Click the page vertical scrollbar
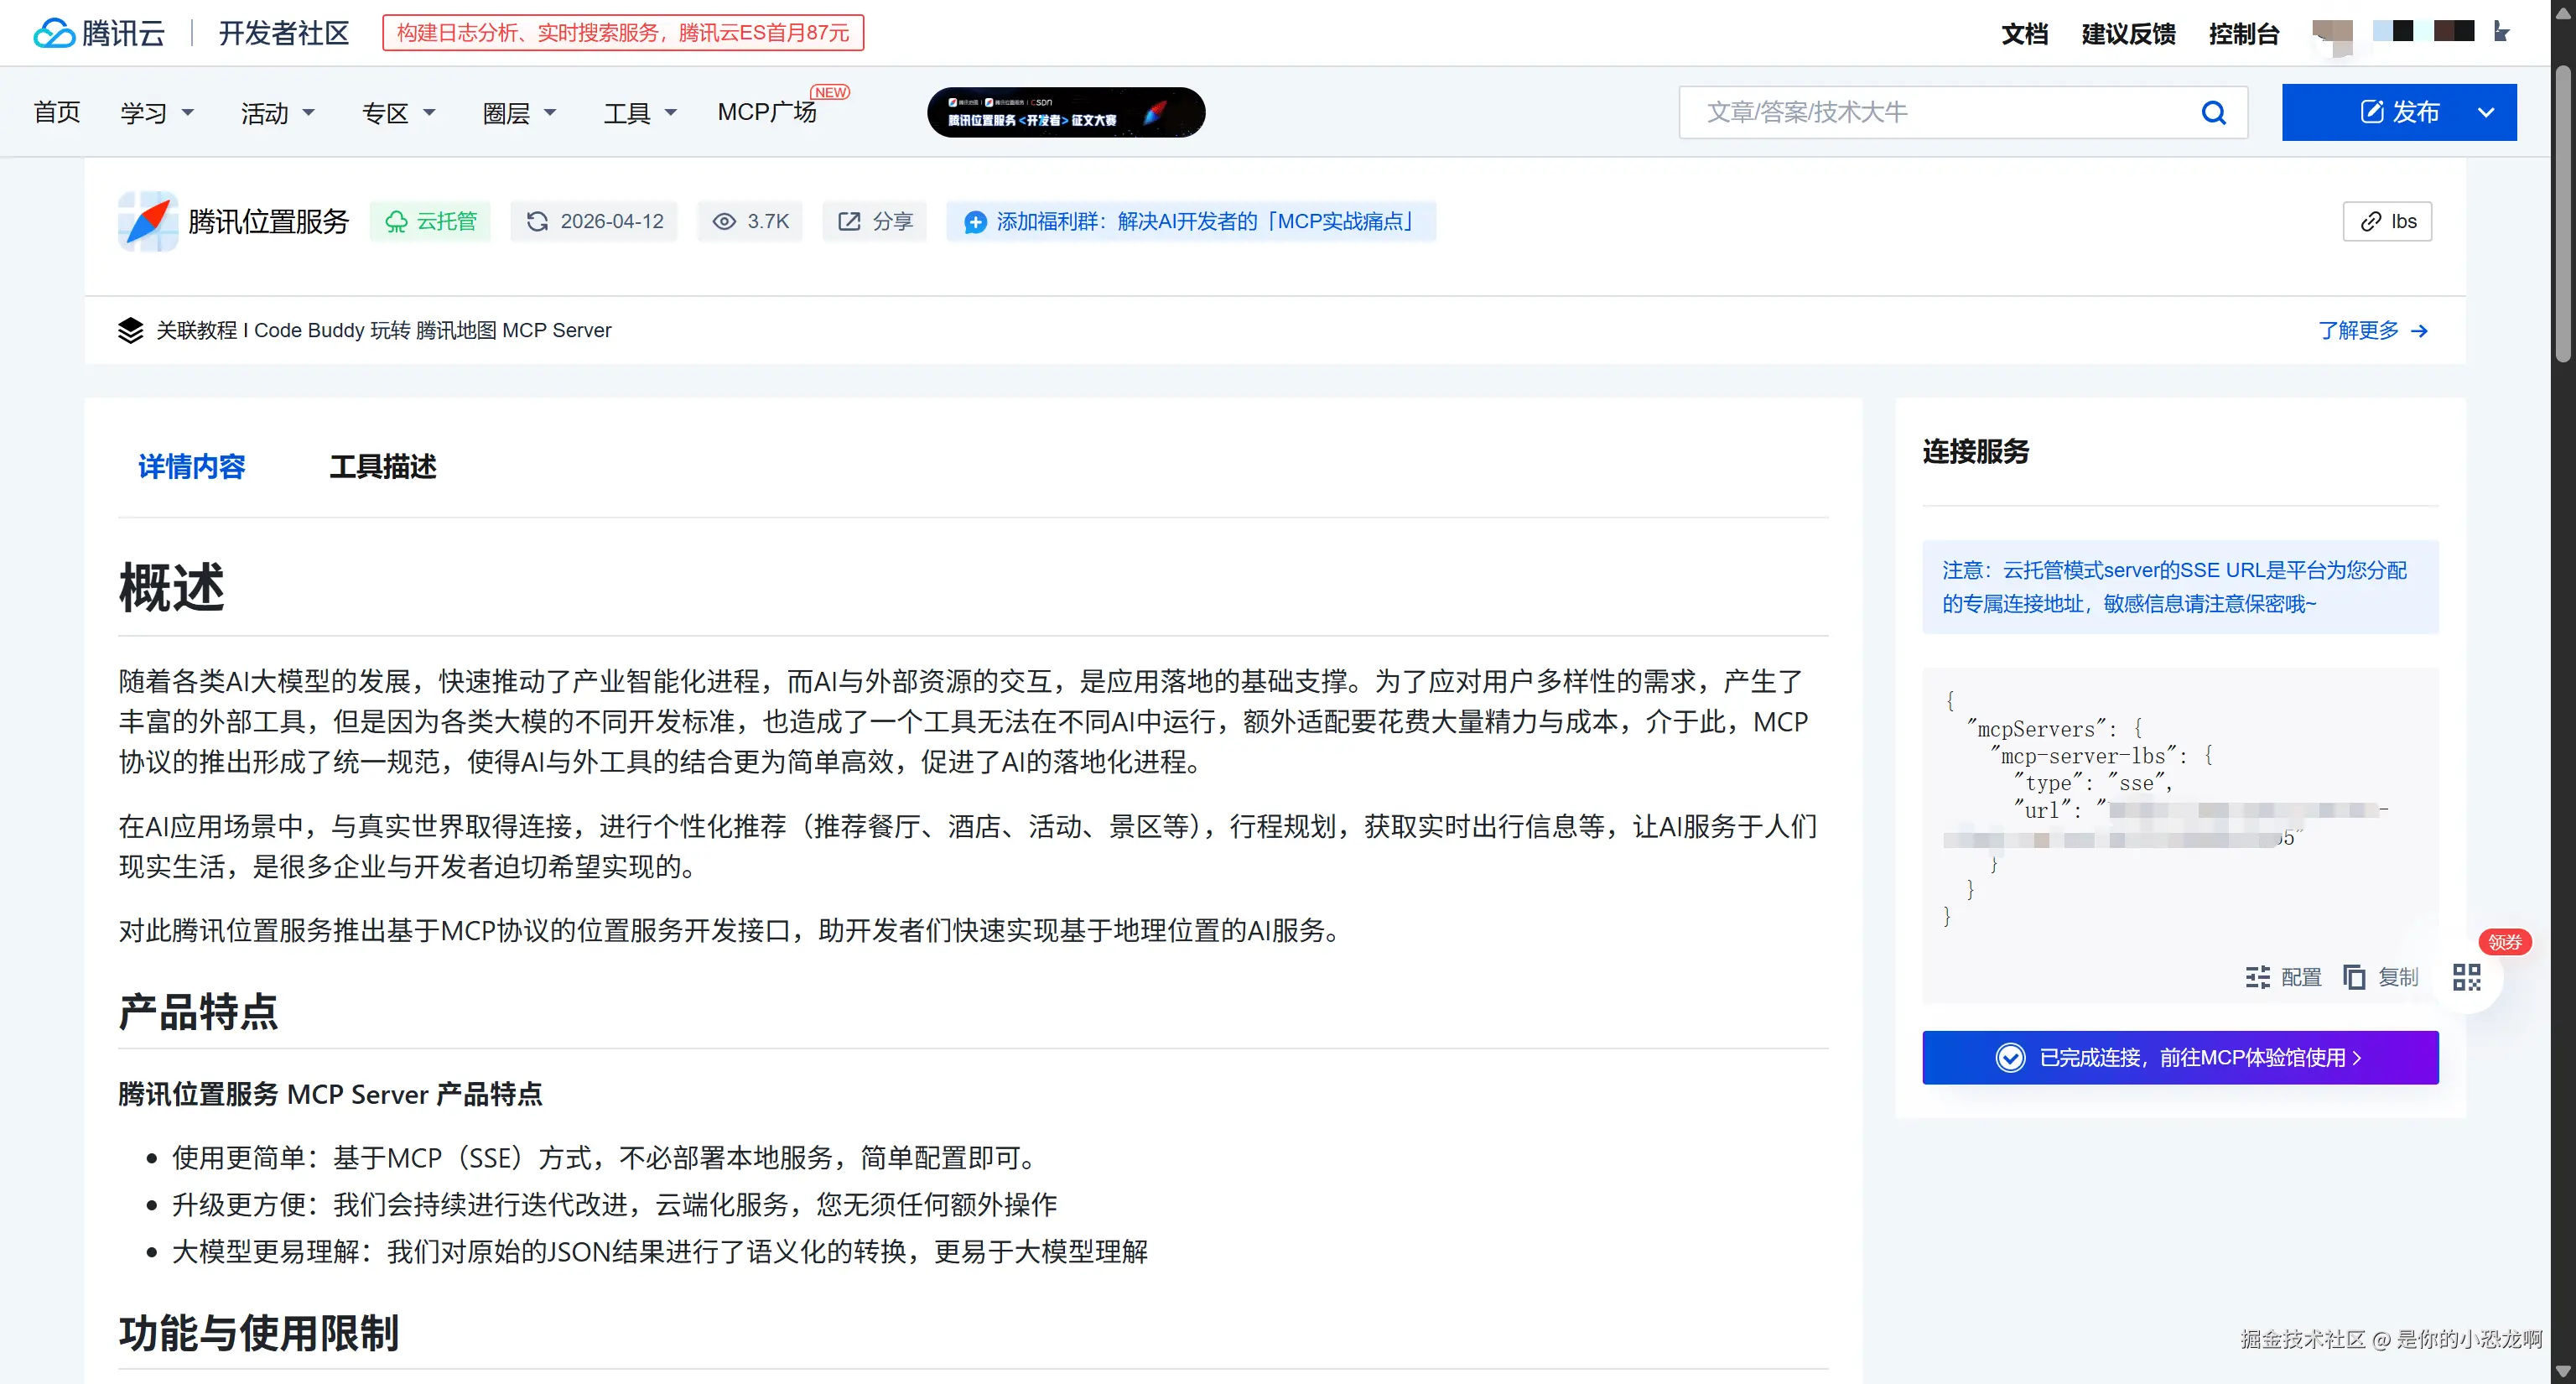This screenshot has height=1384, width=2576. (x=2562, y=212)
